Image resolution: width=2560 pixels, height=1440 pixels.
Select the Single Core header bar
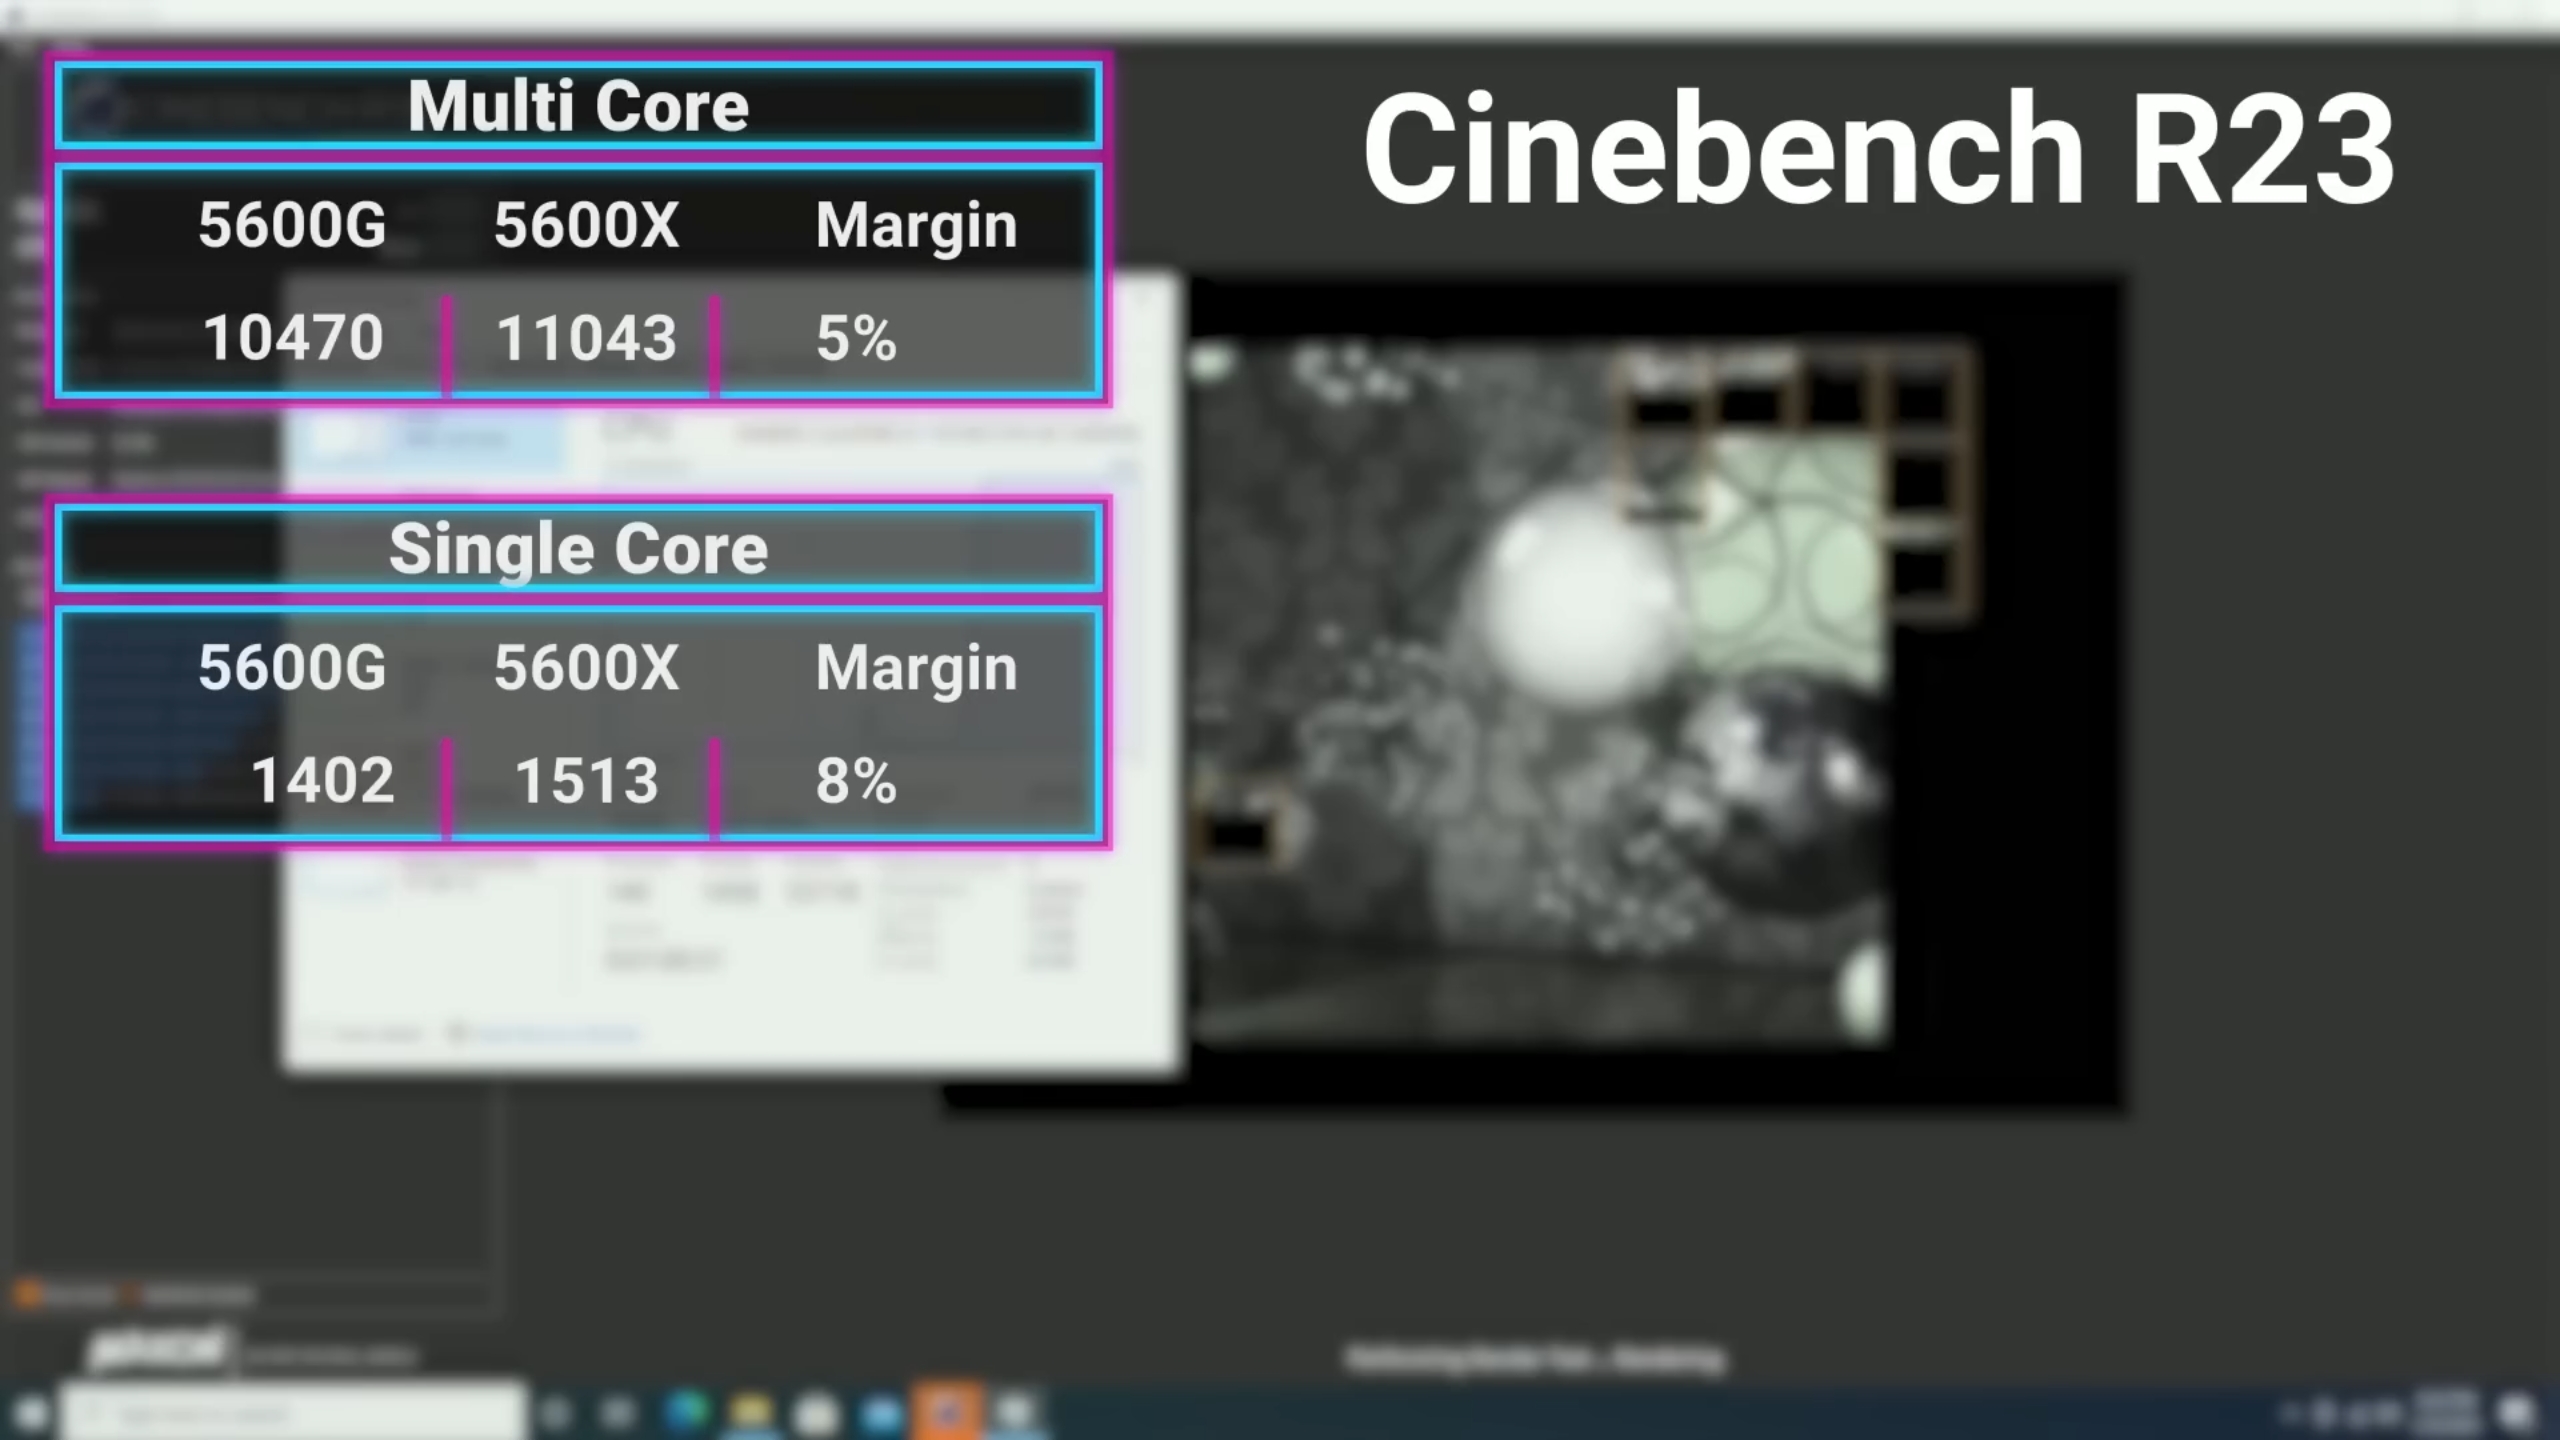click(578, 548)
